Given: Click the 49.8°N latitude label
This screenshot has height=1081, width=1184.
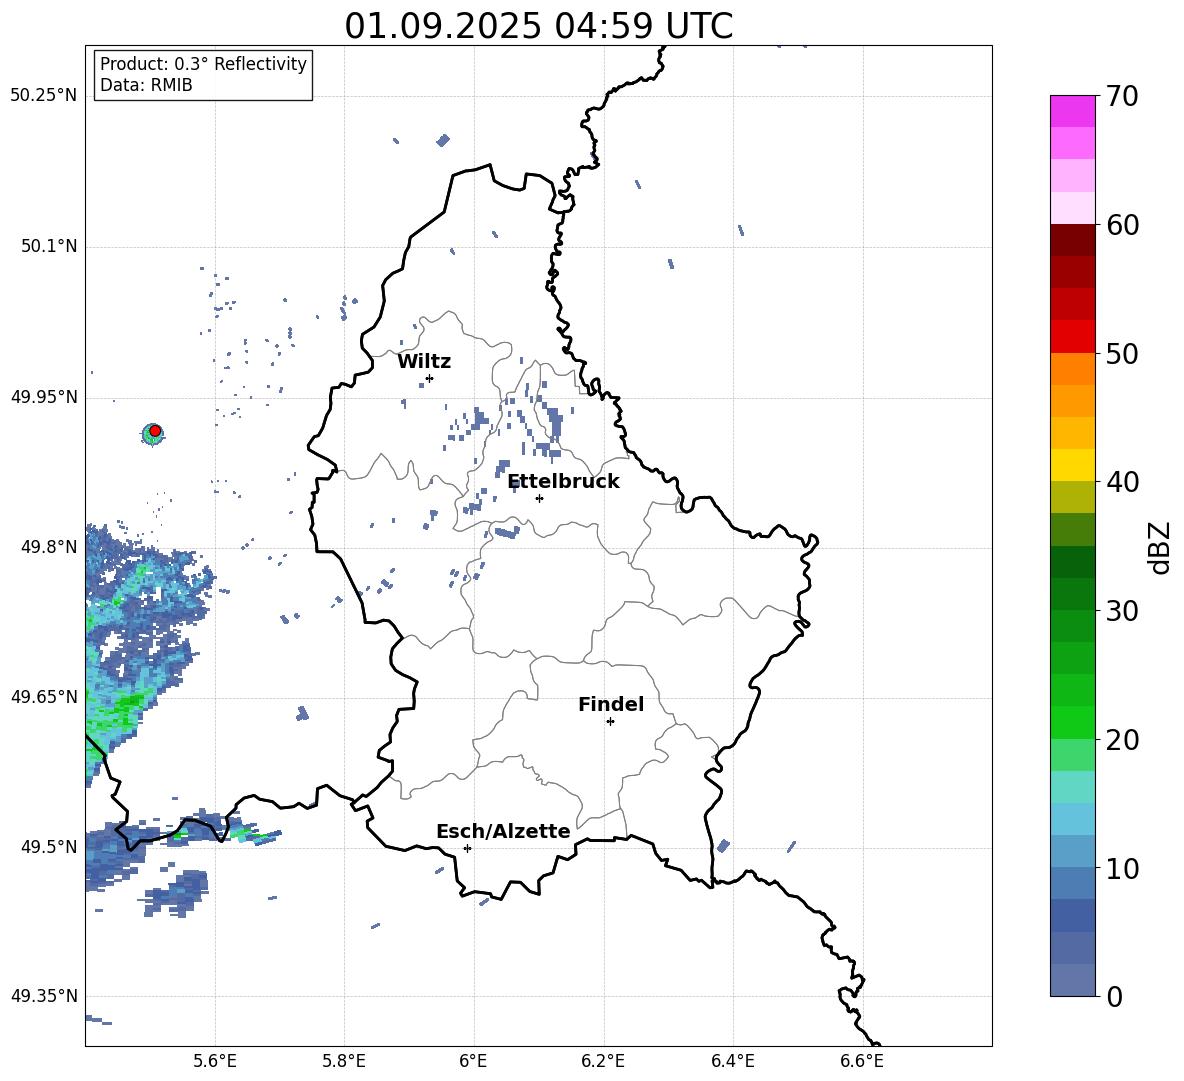Looking at the screenshot, I should point(49,547).
